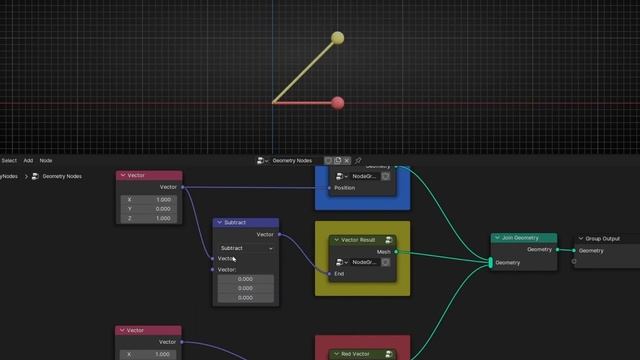Toggle the pin icon in node editor header
This screenshot has width=640, height=360.
click(x=358, y=161)
